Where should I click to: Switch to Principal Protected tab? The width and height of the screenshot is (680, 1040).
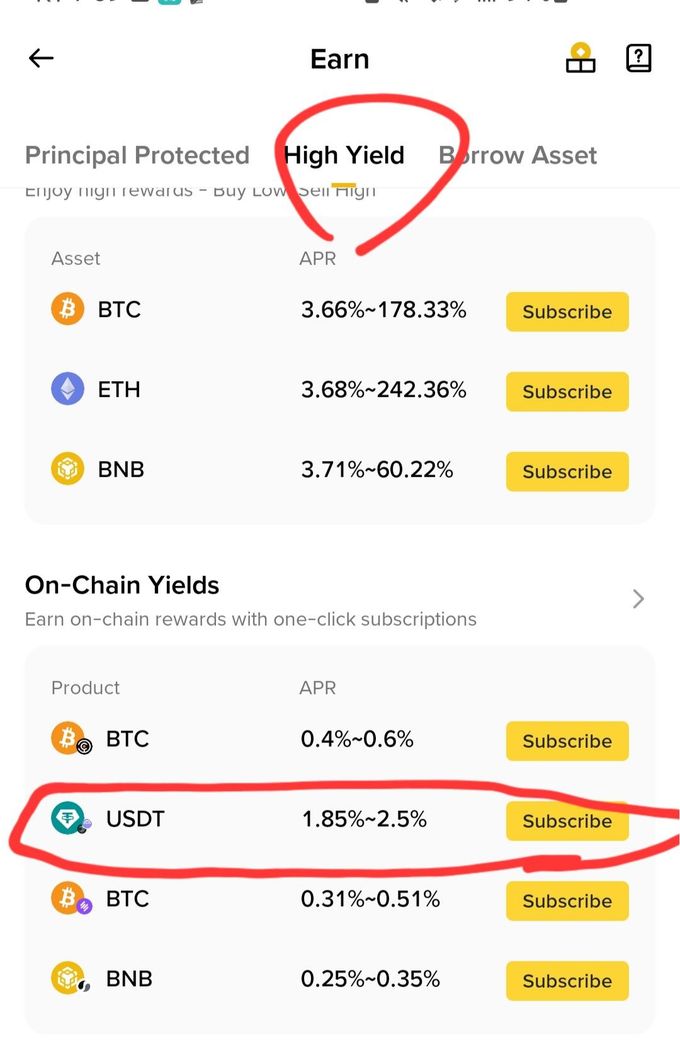(137, 155)
